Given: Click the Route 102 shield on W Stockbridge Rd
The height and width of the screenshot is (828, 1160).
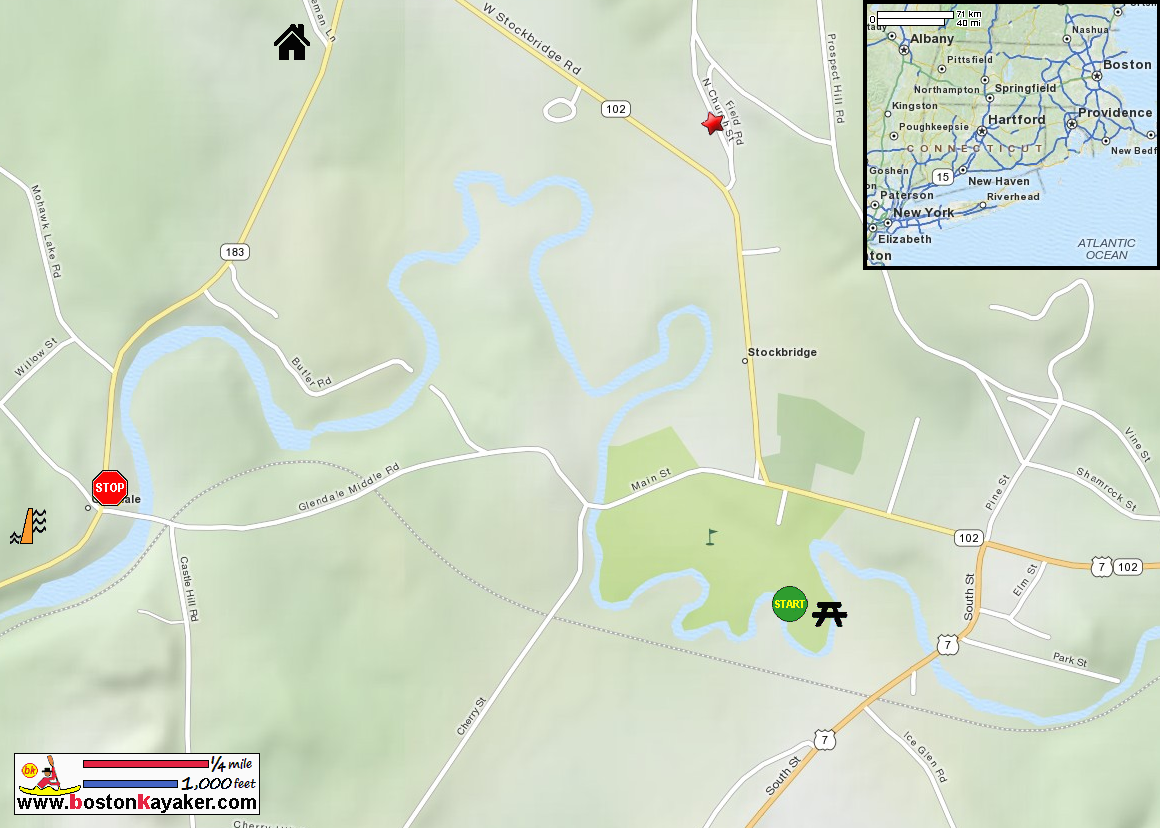Looking at the screenshot, I should pos(616,109).
